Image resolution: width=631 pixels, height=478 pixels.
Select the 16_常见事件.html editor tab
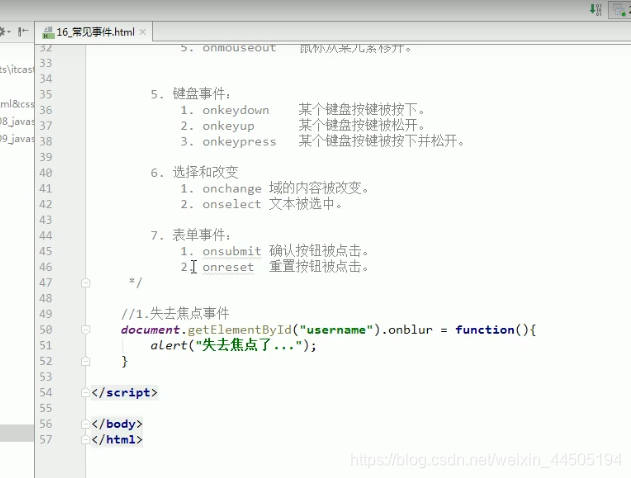click(95, 32)
